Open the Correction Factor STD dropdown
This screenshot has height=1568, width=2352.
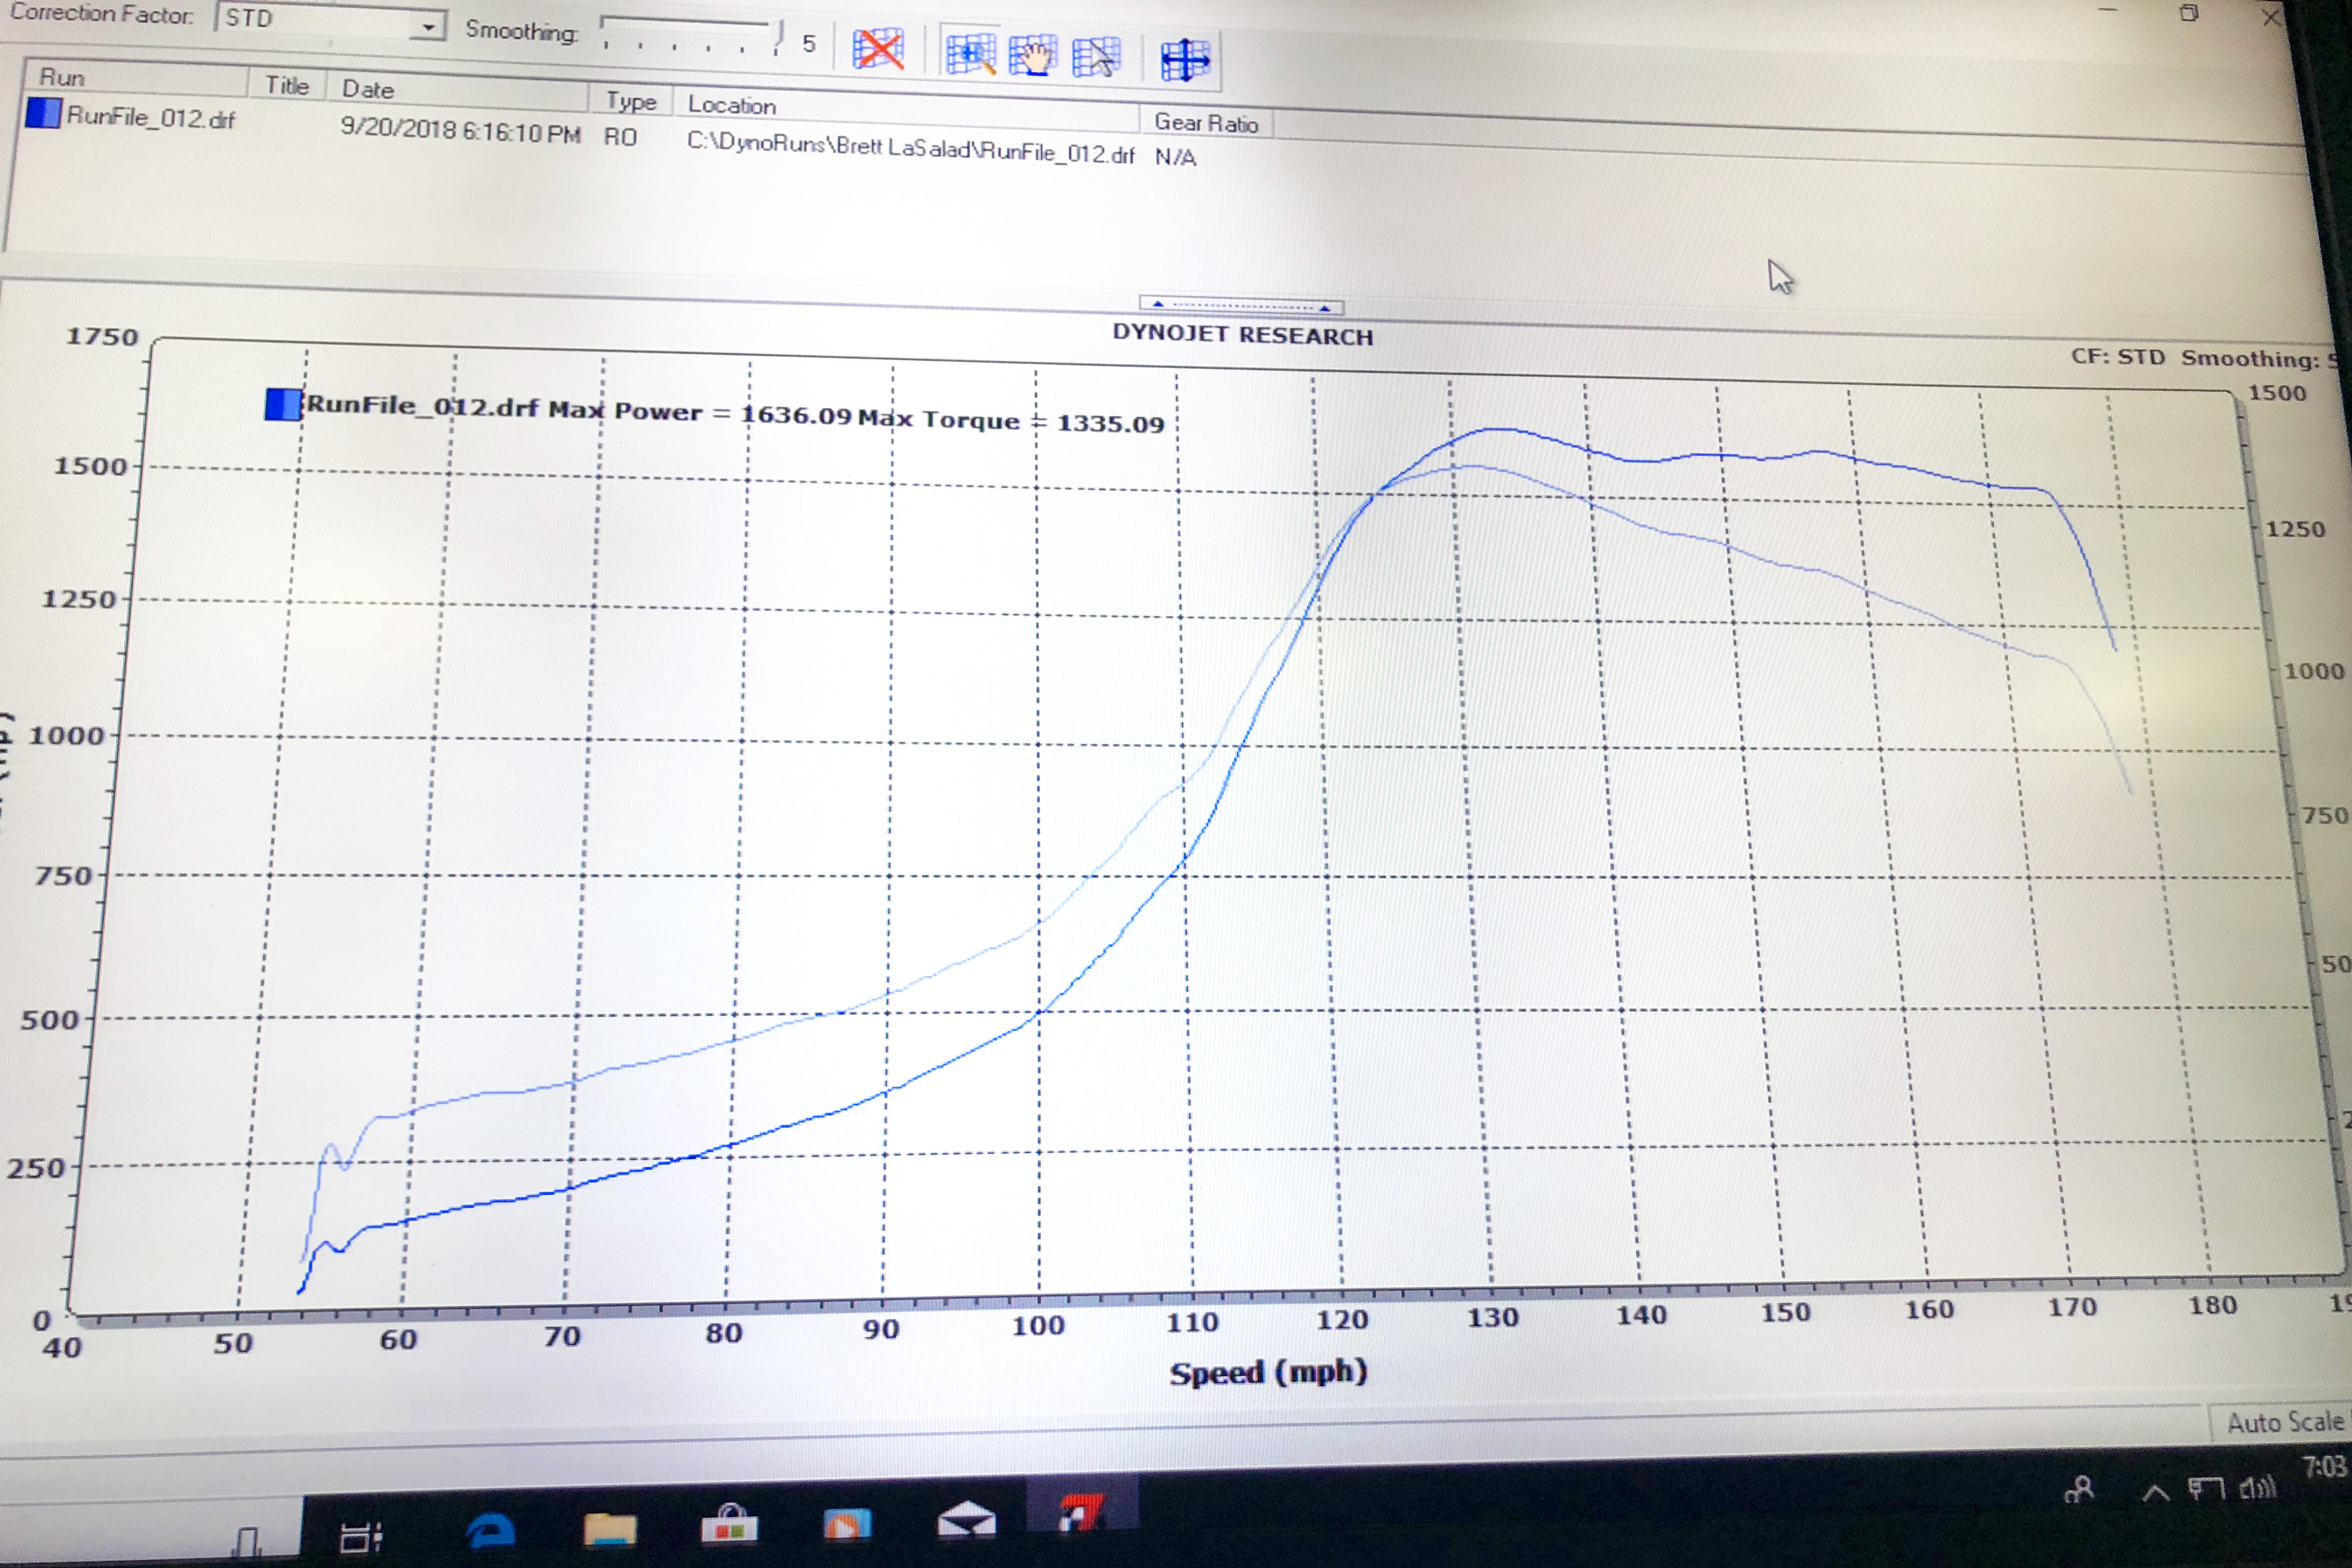point(330,21)
